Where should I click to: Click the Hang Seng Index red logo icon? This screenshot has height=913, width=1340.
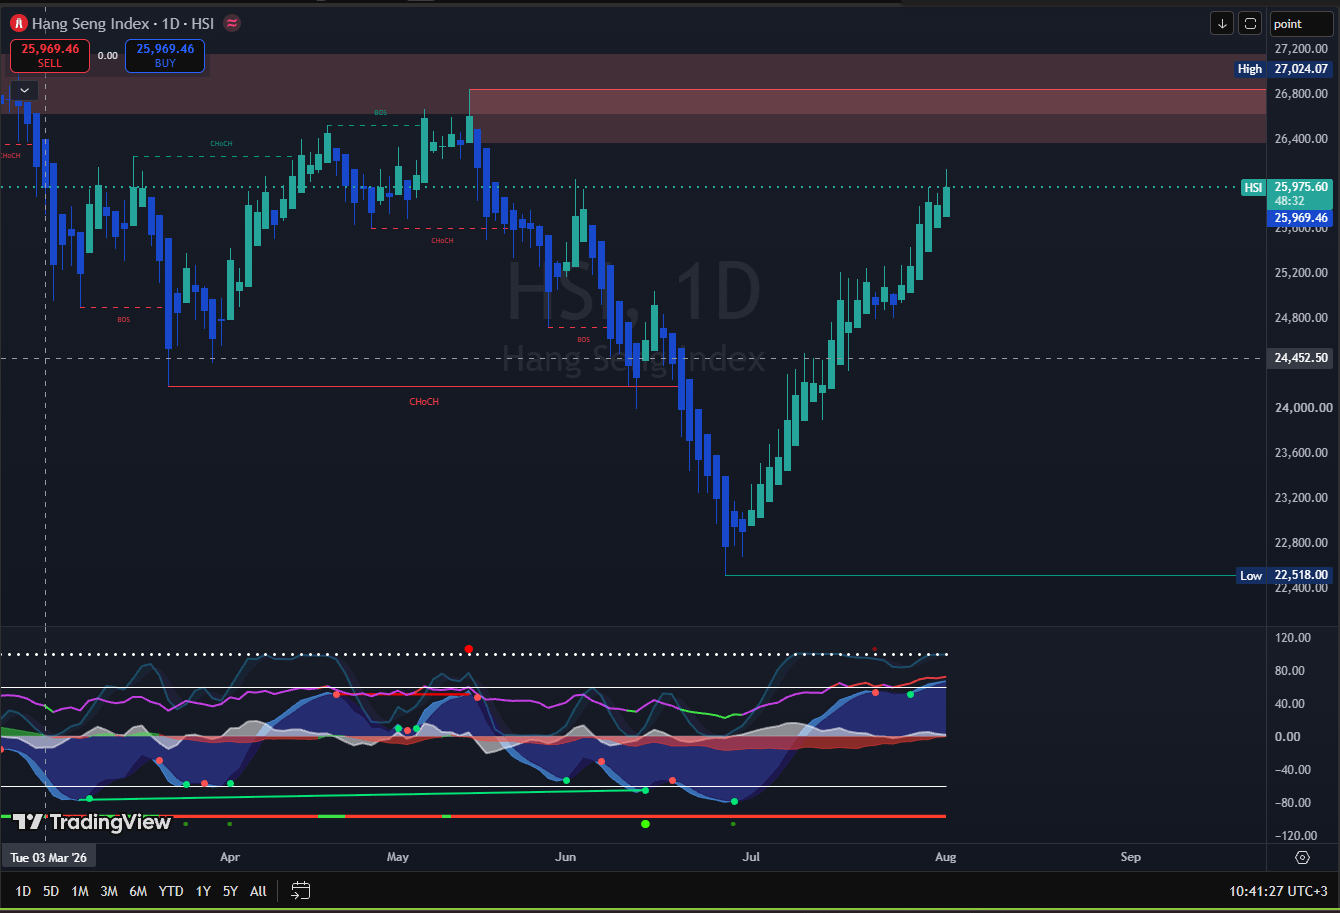pos(19,23)
